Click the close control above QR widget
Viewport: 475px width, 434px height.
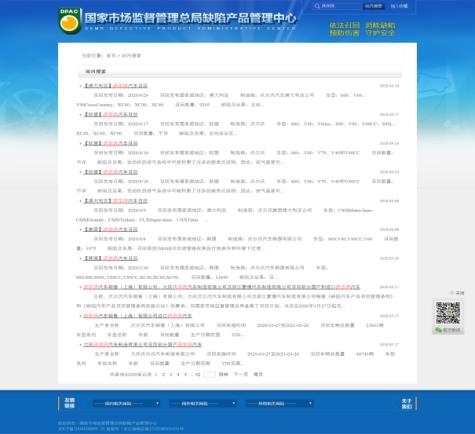[x=457, y=293]
